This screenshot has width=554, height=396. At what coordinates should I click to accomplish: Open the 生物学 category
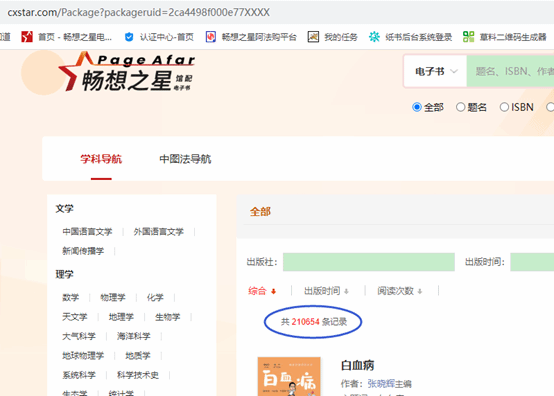tap(167, 317)
